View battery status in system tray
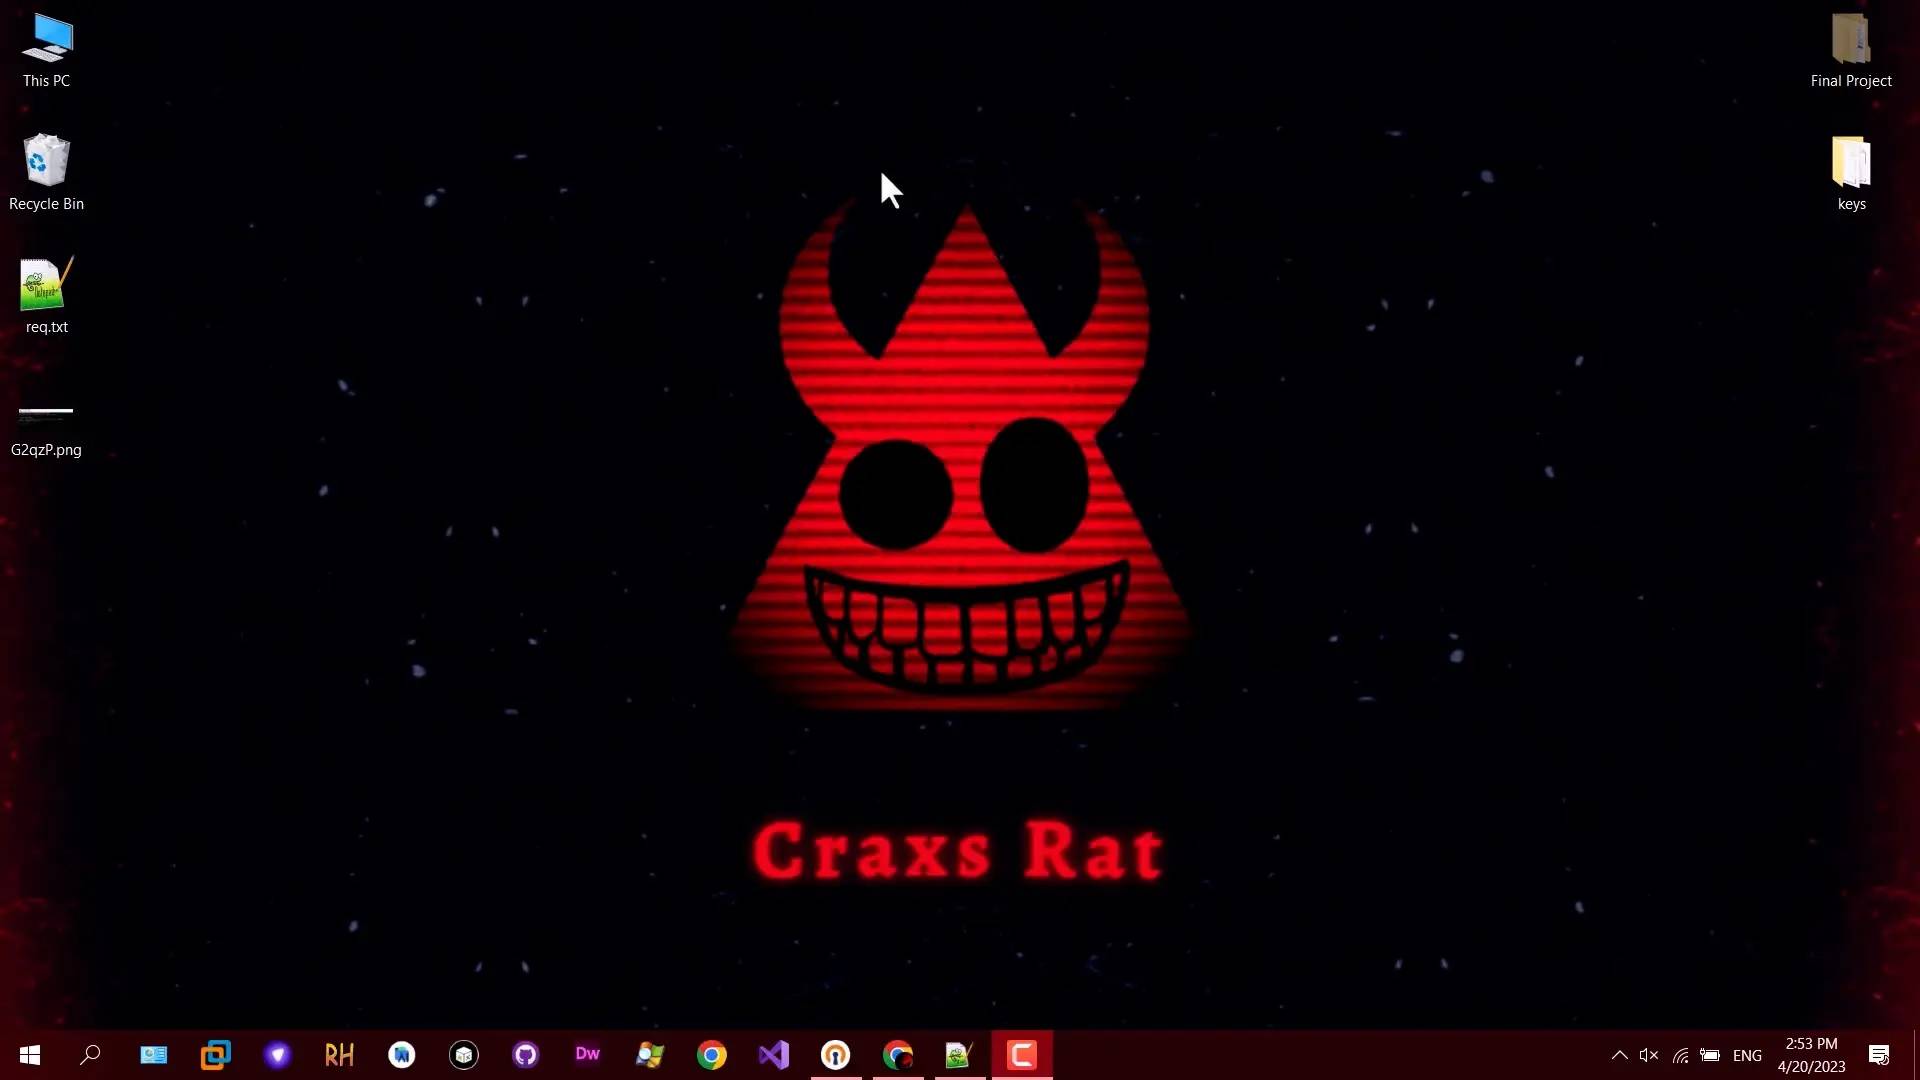 (x=1709, y=1055)
